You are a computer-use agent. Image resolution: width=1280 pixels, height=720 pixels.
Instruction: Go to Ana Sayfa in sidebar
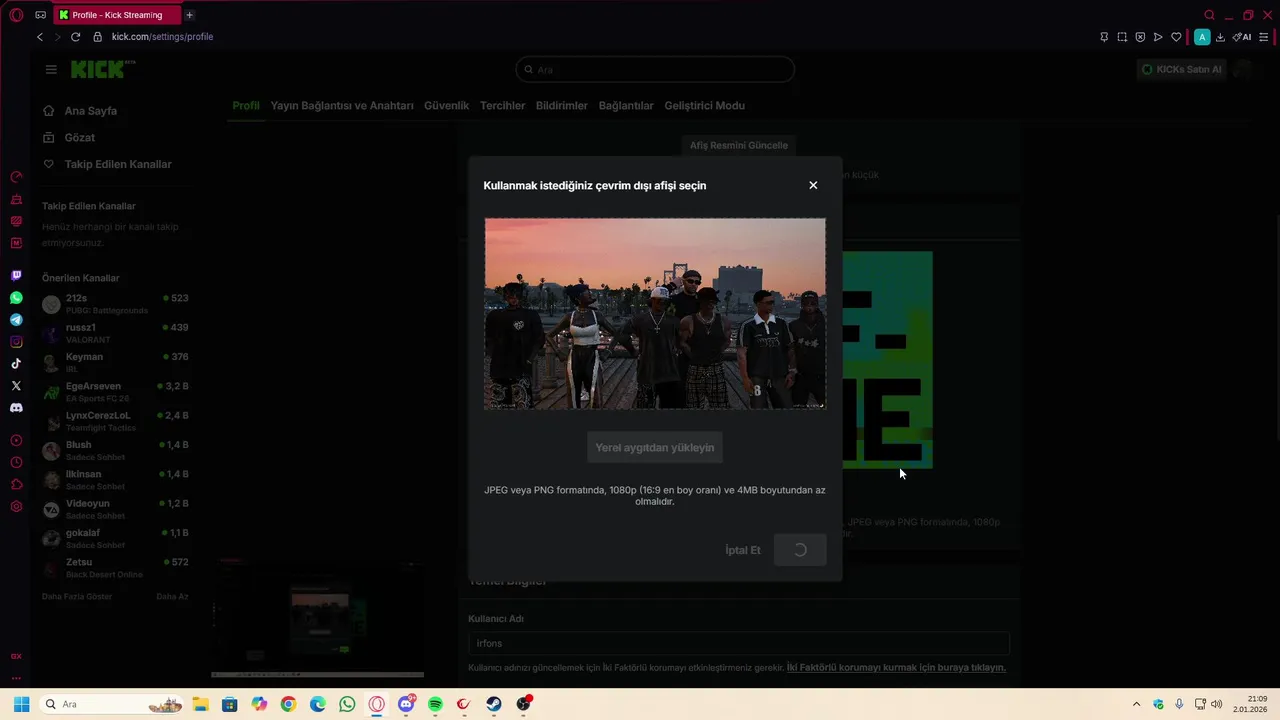coord(80,111)
